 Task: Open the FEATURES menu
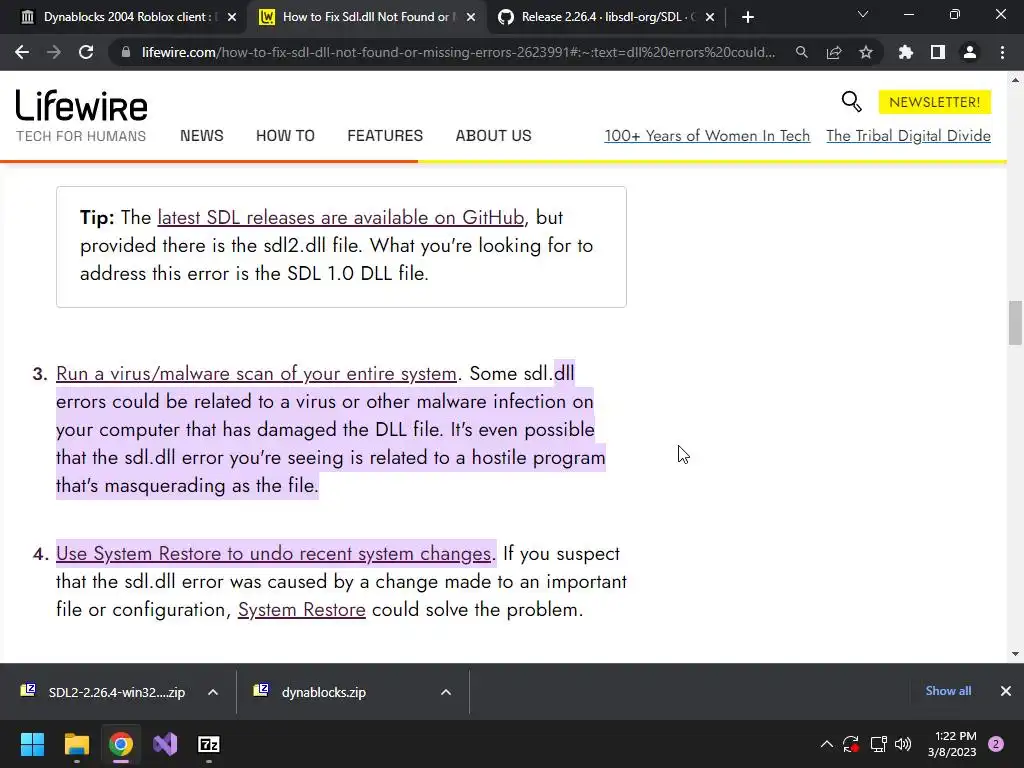(x=385, y=136)
